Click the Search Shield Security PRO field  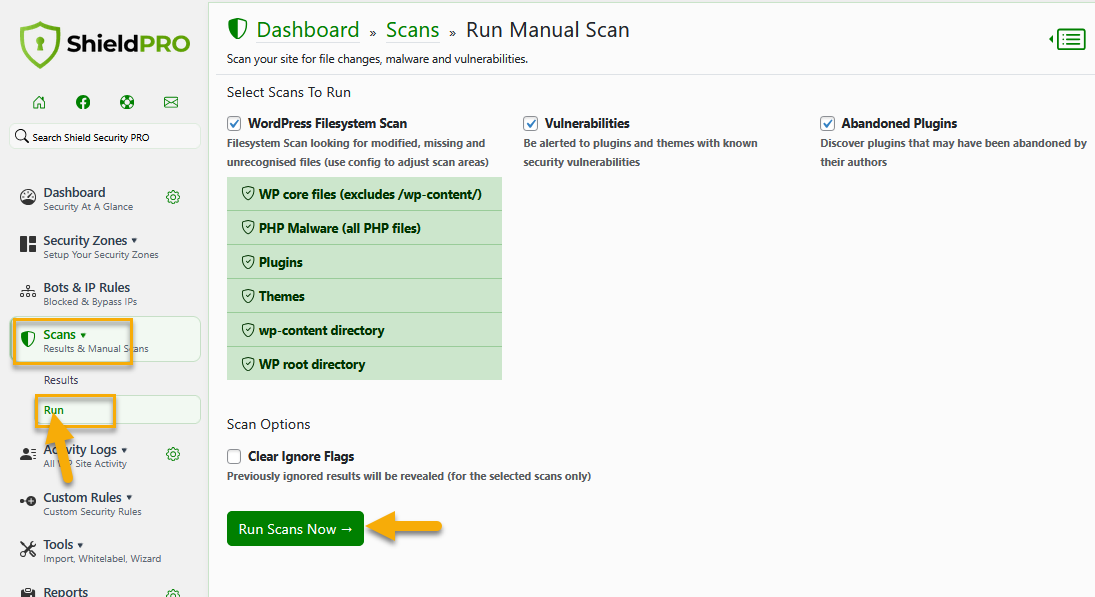pyautogui.click(x=105, y=136)
